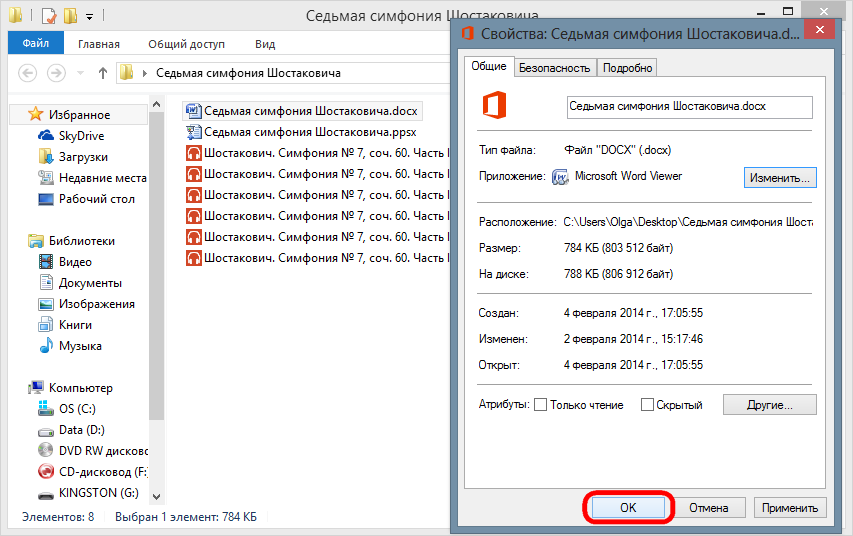
Task: Open the quick access toolbar dropdown arrow
Action: coord(90,17)
